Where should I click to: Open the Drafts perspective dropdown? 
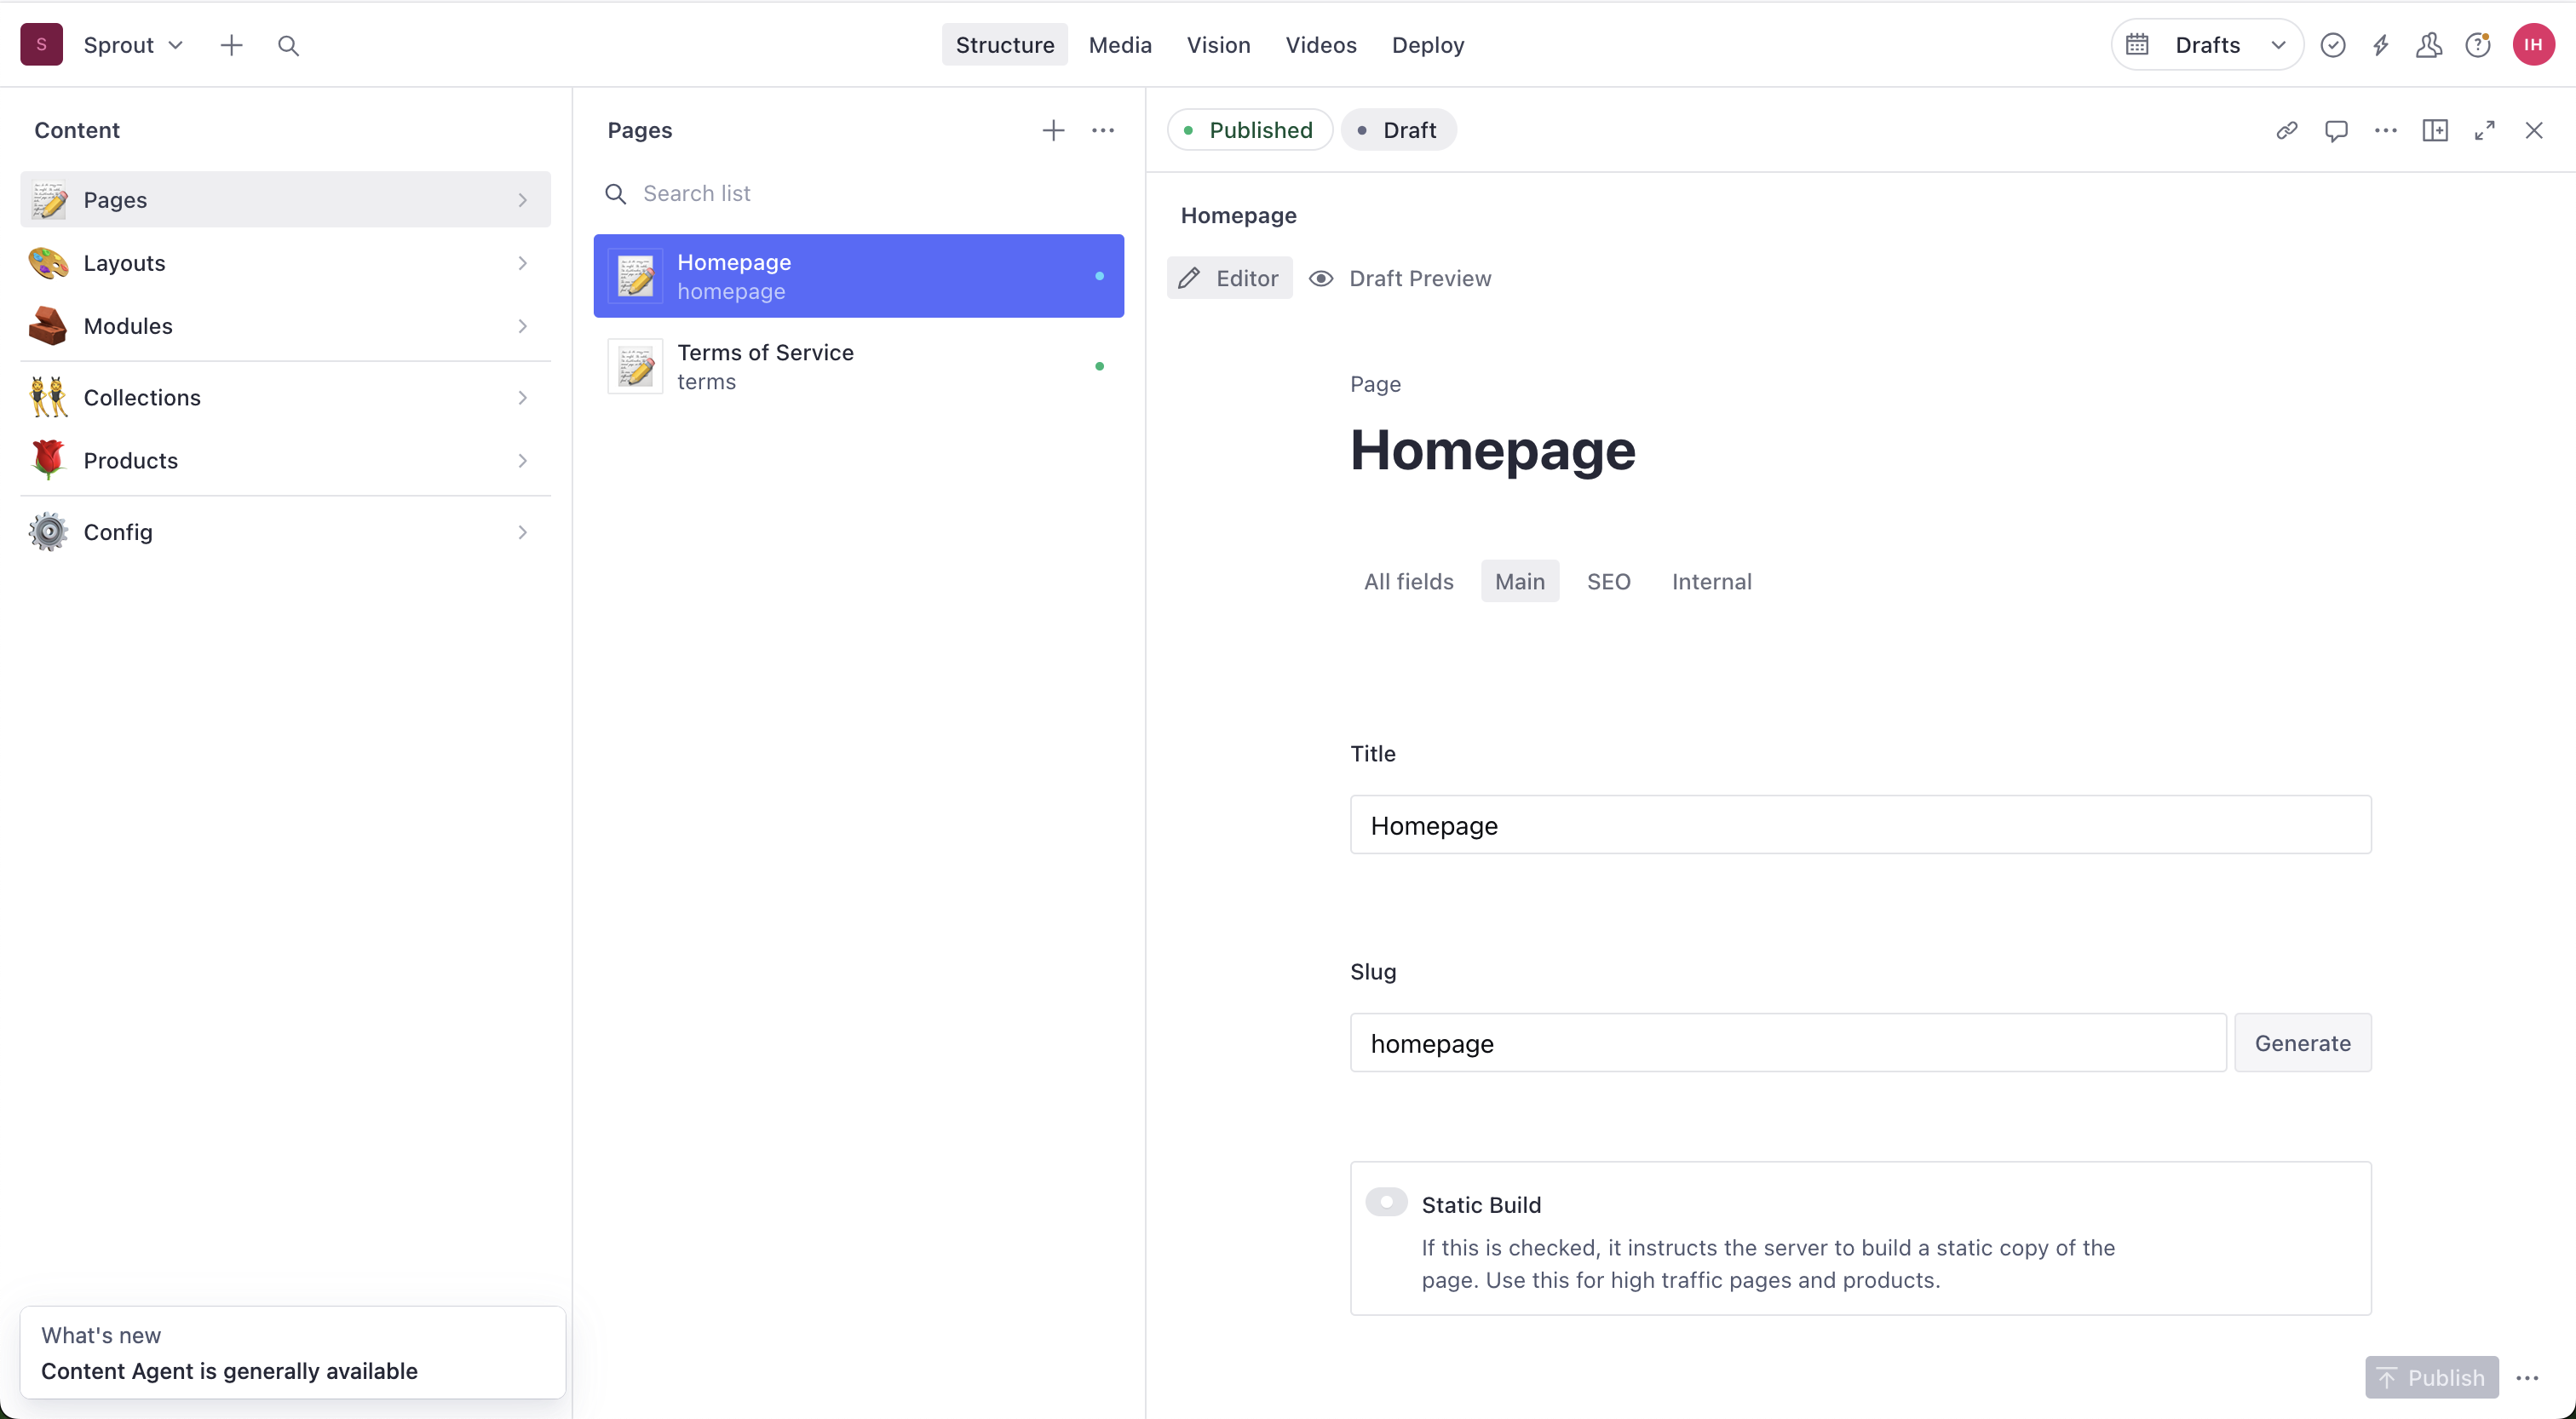pos(2206,44)
